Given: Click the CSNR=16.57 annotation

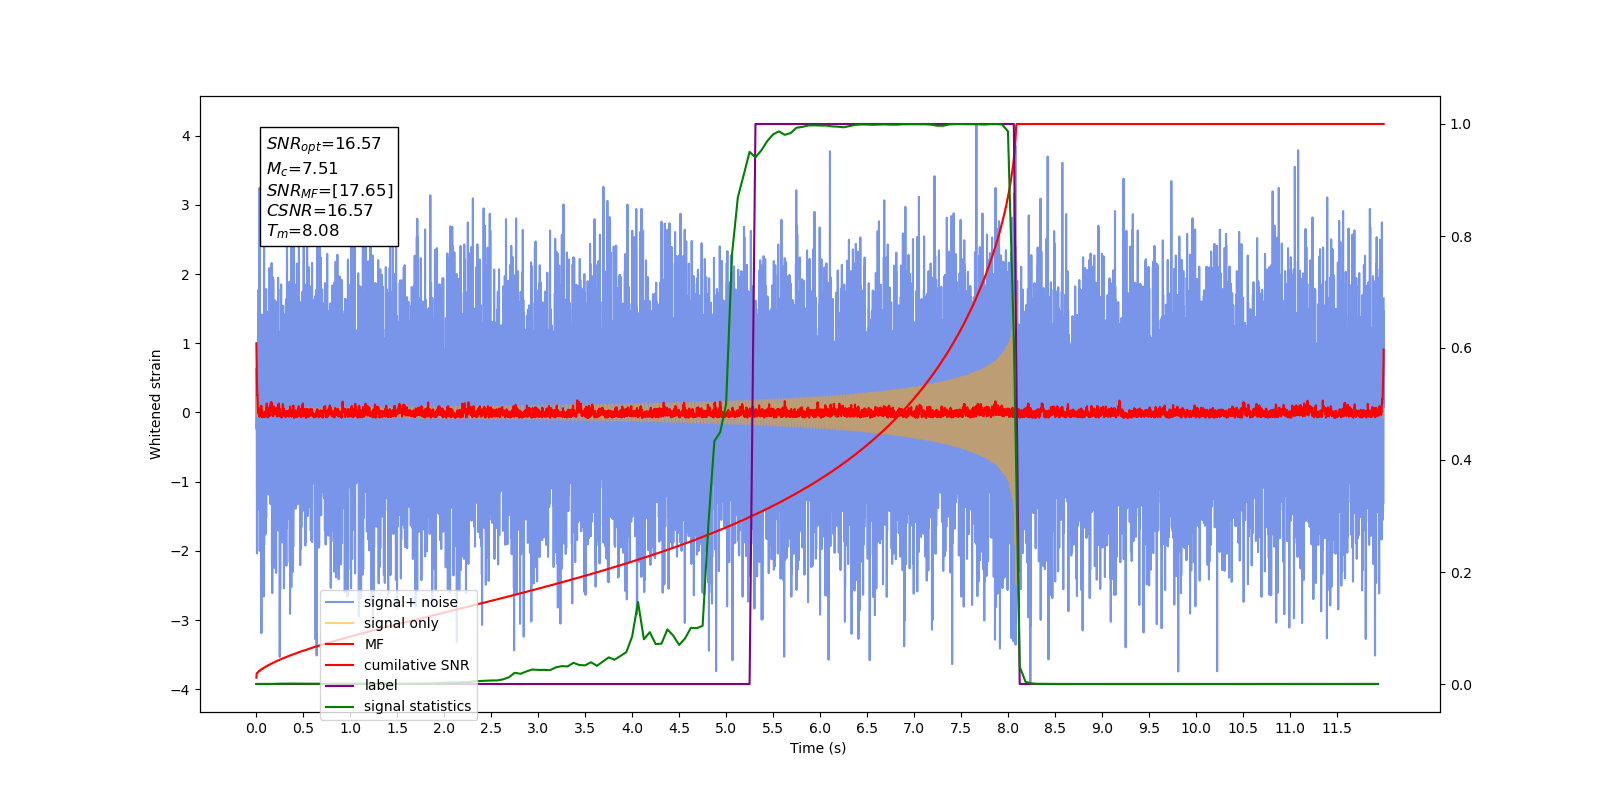Looking at the screenshot, I should pyautogui.click(x=320, y=210).
